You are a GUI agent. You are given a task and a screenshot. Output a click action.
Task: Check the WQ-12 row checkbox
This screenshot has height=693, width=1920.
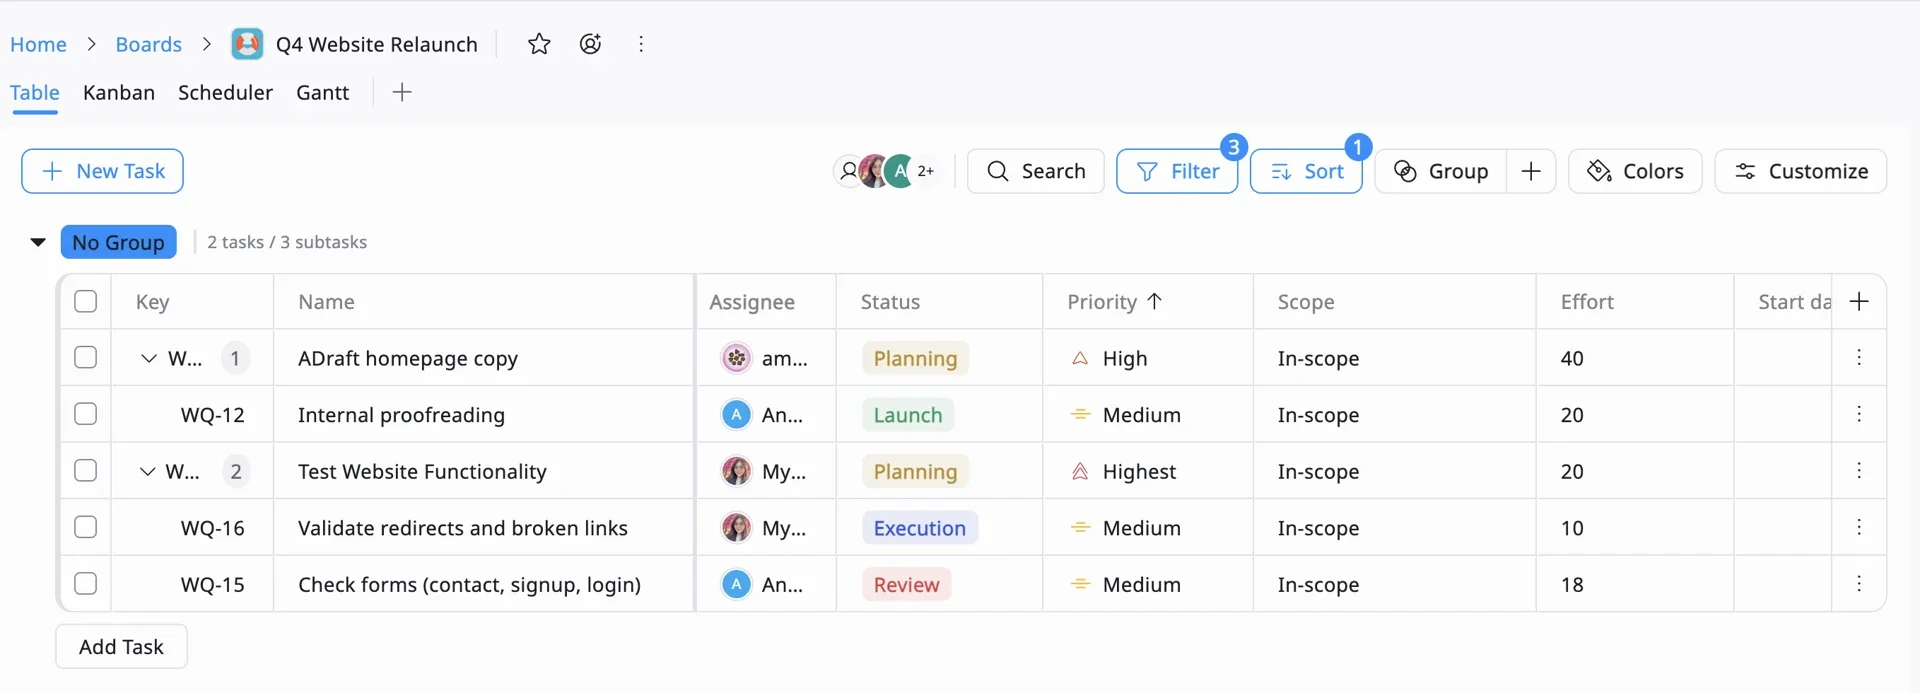tap(86, 414)
